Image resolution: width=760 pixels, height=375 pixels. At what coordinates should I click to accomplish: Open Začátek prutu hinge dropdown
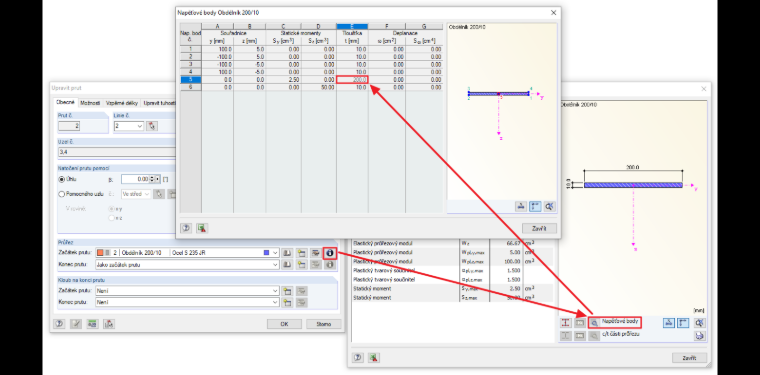[275, 291]
